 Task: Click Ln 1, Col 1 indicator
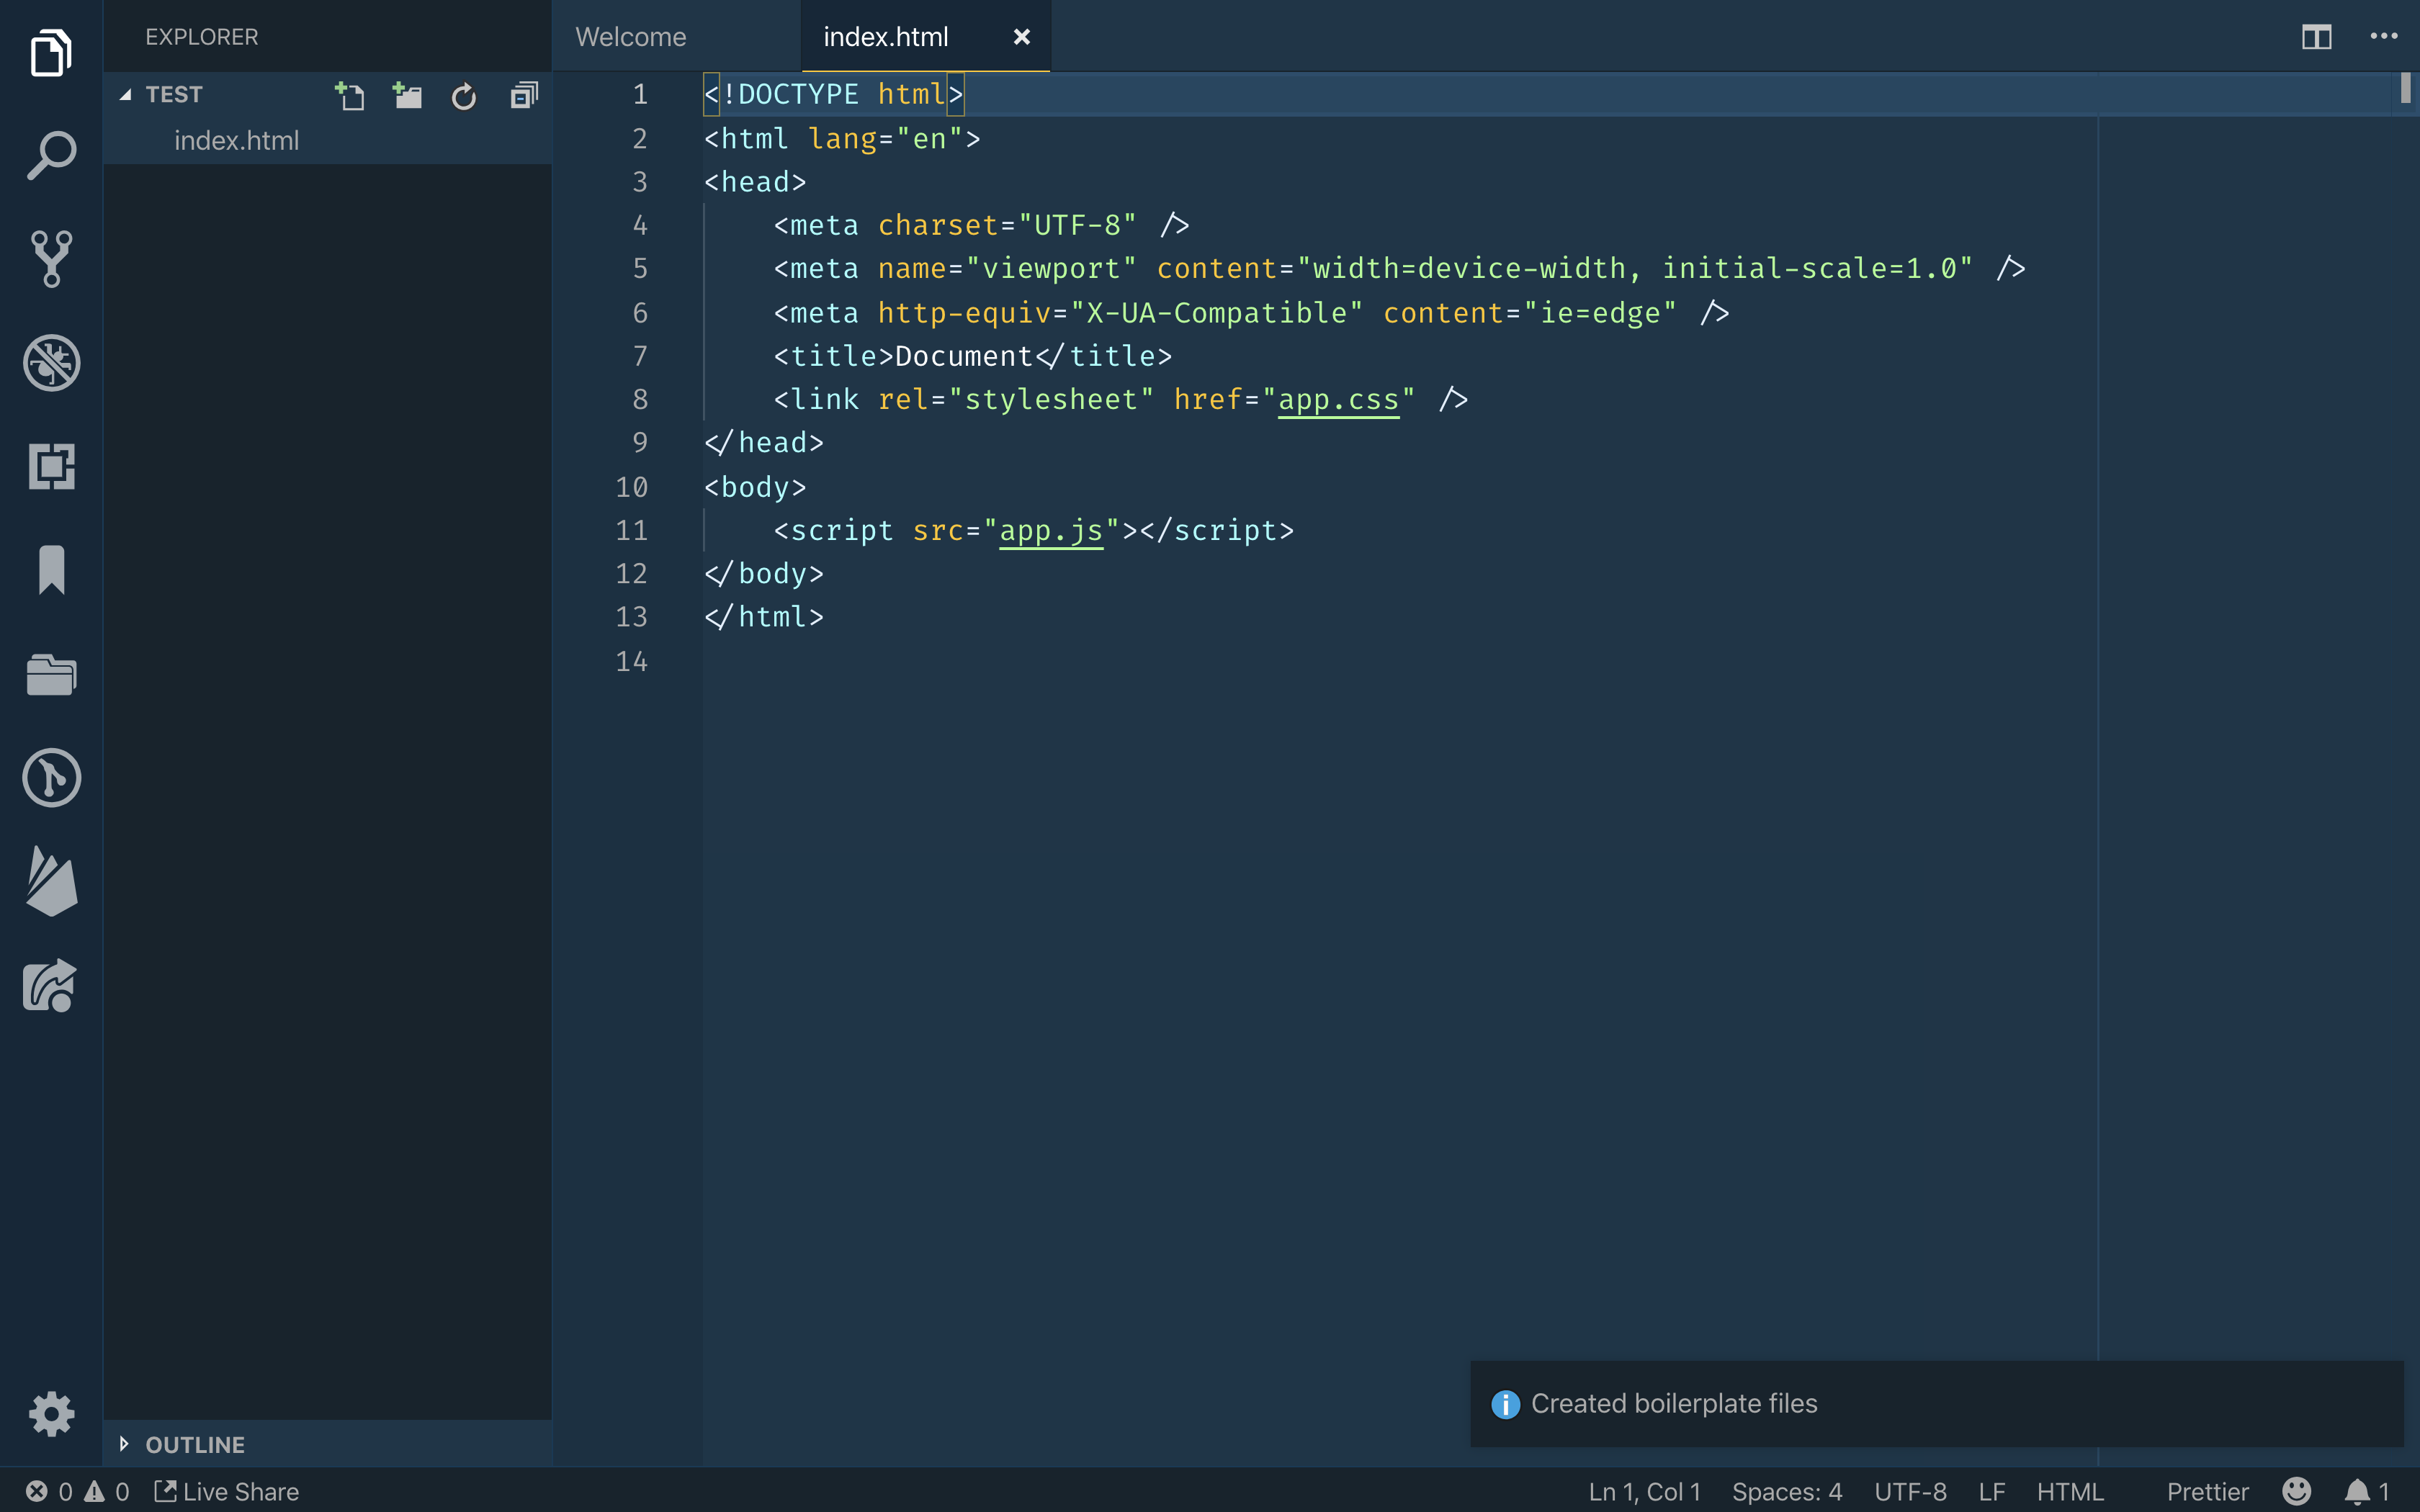(x=1644, y=1491)
